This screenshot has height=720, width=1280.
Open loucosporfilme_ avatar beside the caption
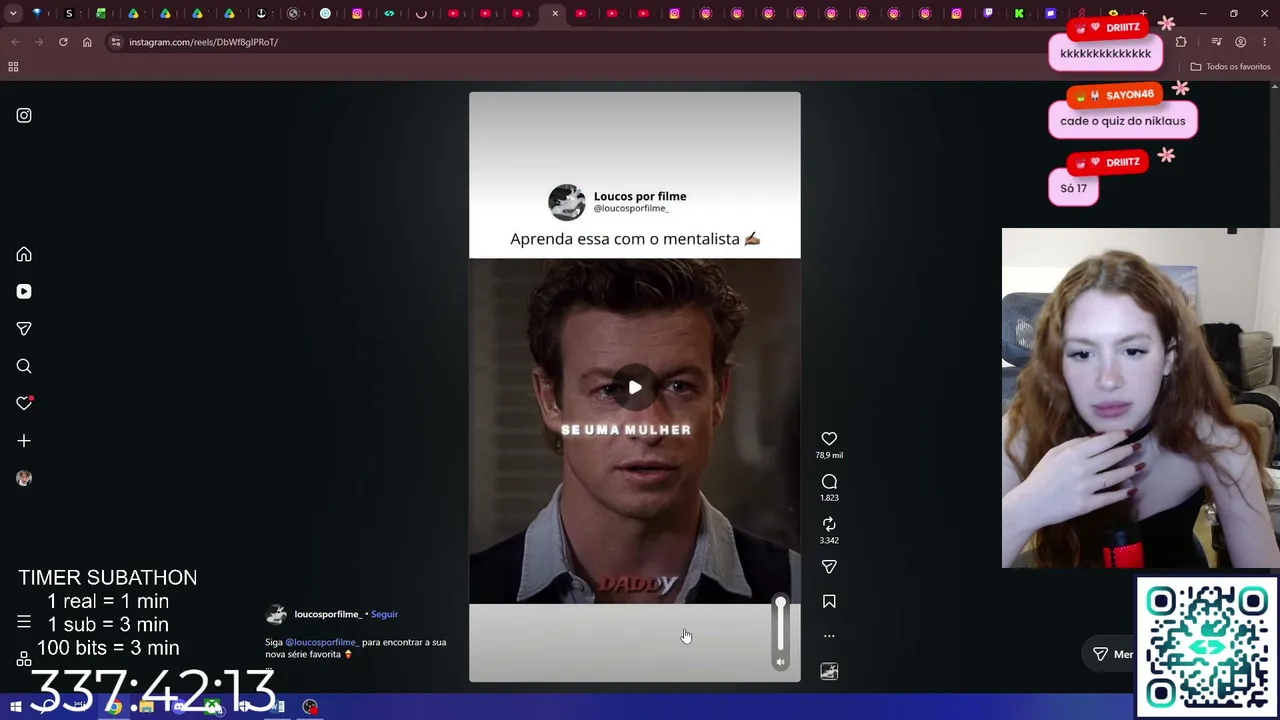(276, 614)
